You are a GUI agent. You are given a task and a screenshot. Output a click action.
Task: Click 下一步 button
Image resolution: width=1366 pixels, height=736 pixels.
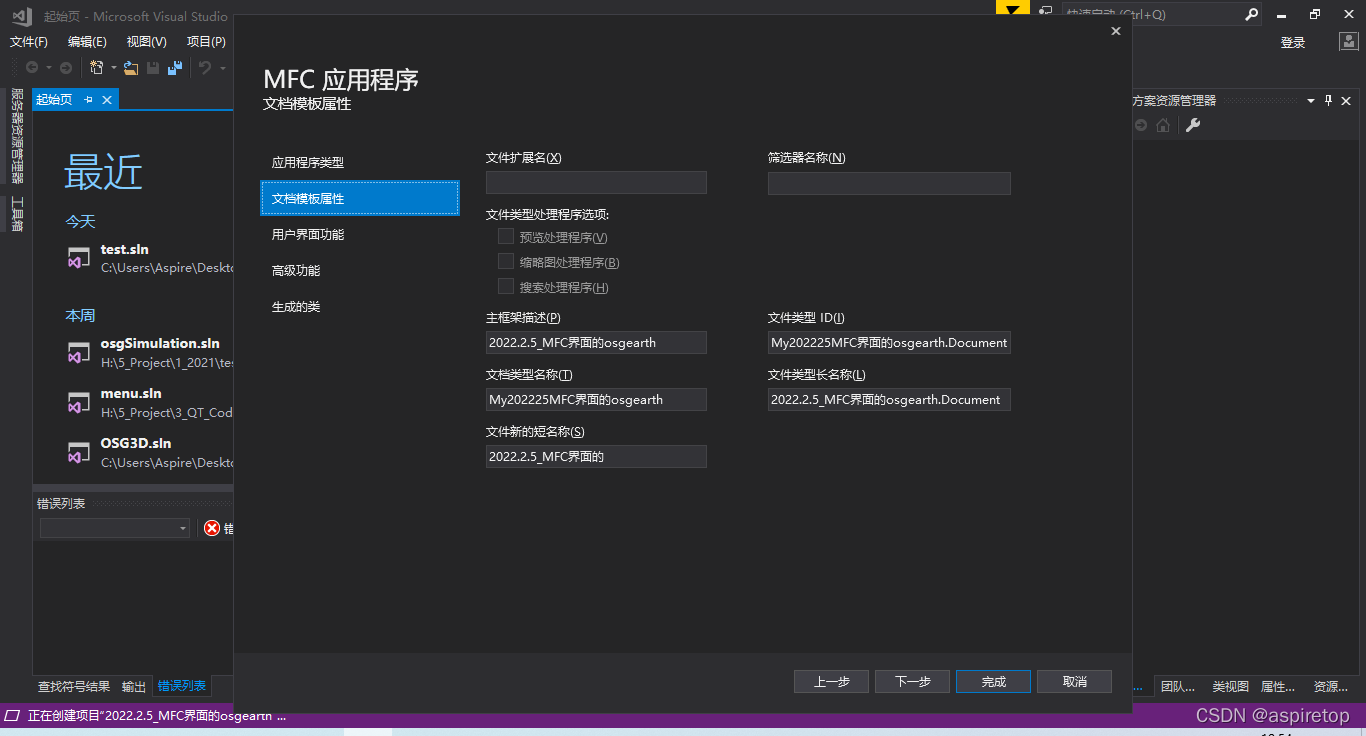coord(912,681)
